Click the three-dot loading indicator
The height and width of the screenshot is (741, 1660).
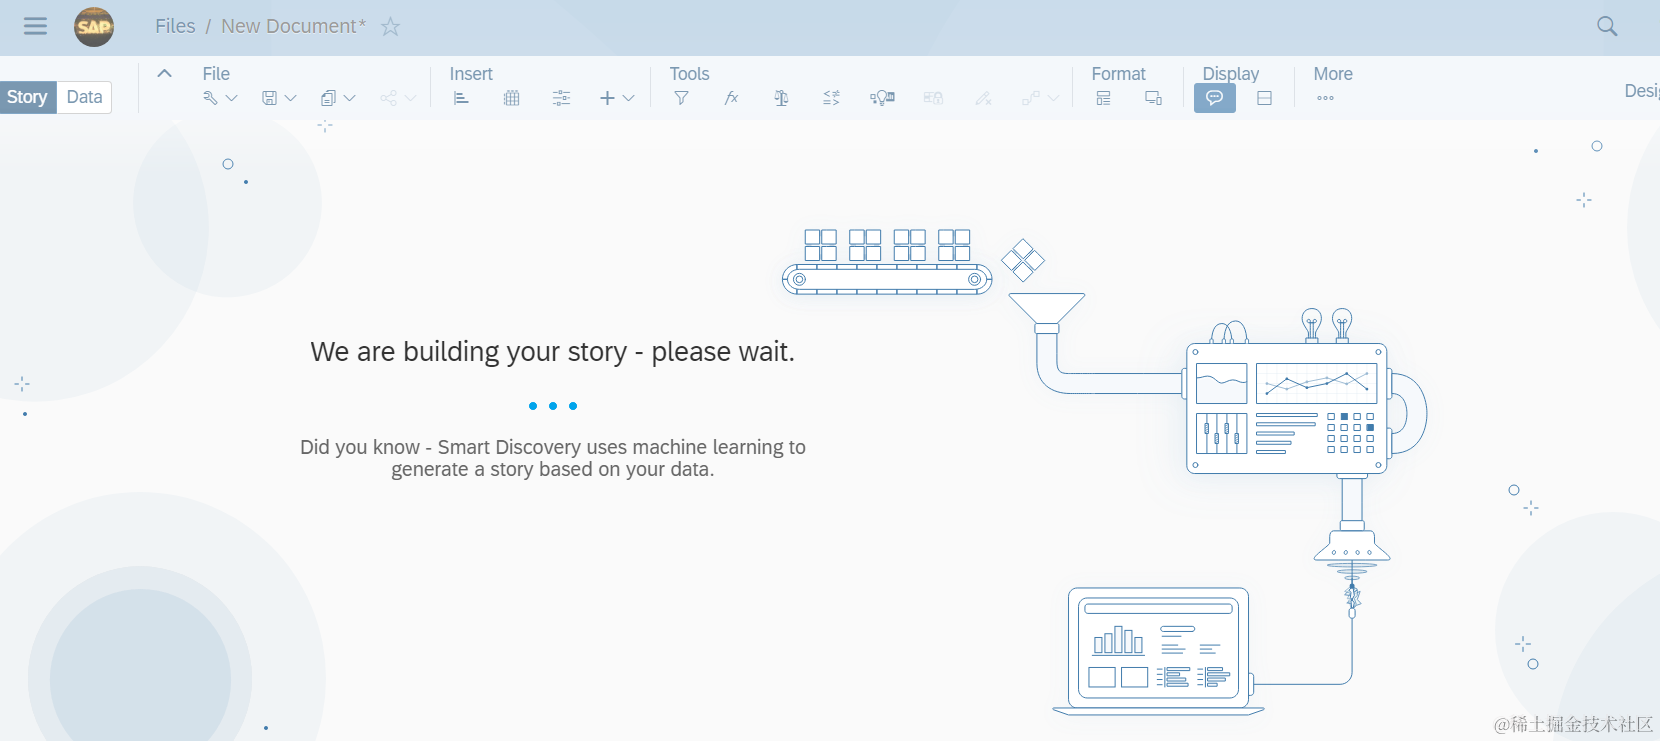(553, 406)
